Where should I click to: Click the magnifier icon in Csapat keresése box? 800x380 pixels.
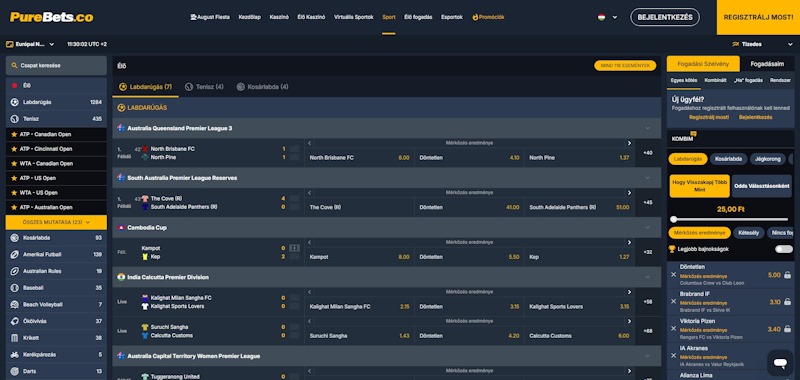(14, 66)
